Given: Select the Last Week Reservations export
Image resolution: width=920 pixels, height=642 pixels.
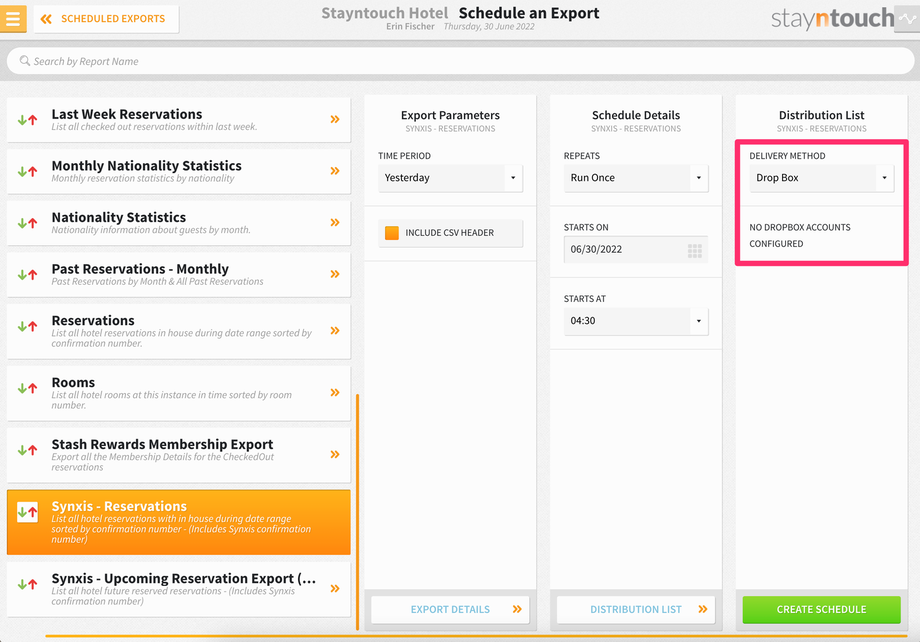Looking at the screenshot, I should (x=178, y=120).
